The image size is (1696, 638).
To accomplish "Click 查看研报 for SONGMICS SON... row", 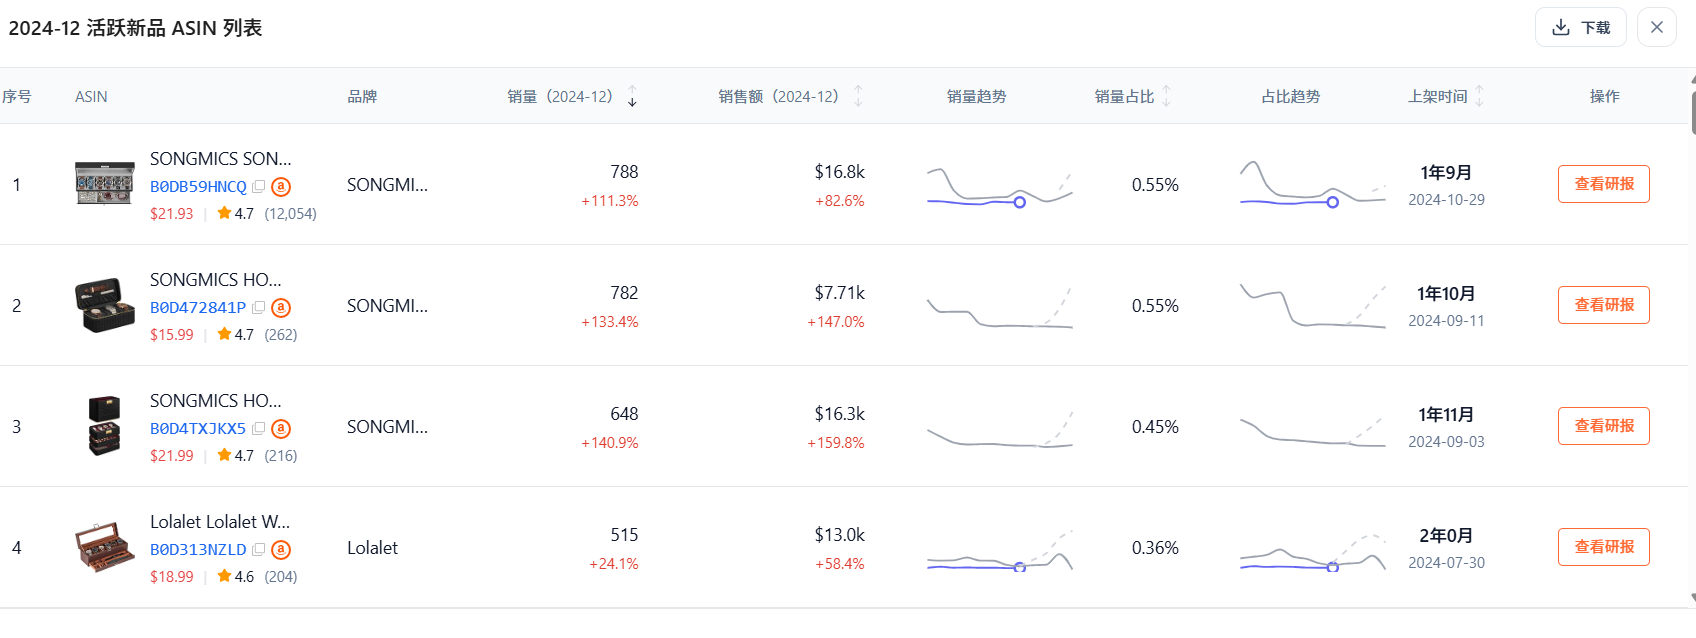I will 1603,184.
